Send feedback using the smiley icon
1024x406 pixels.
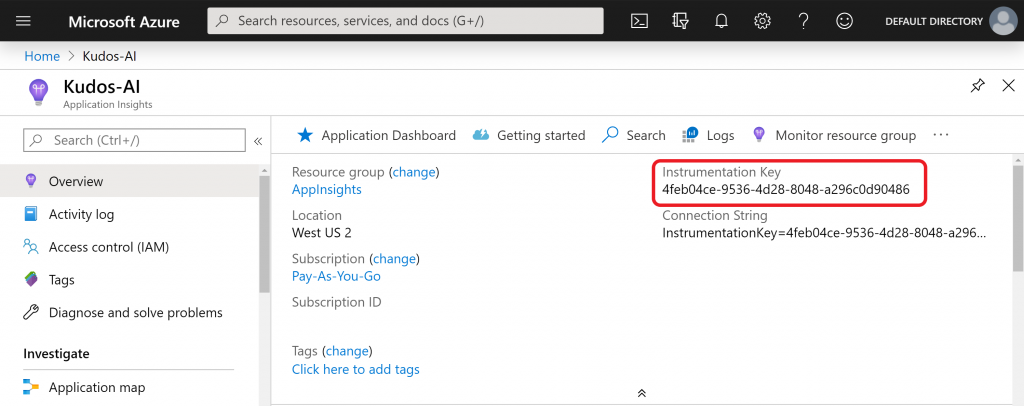(x=844, y=21)
